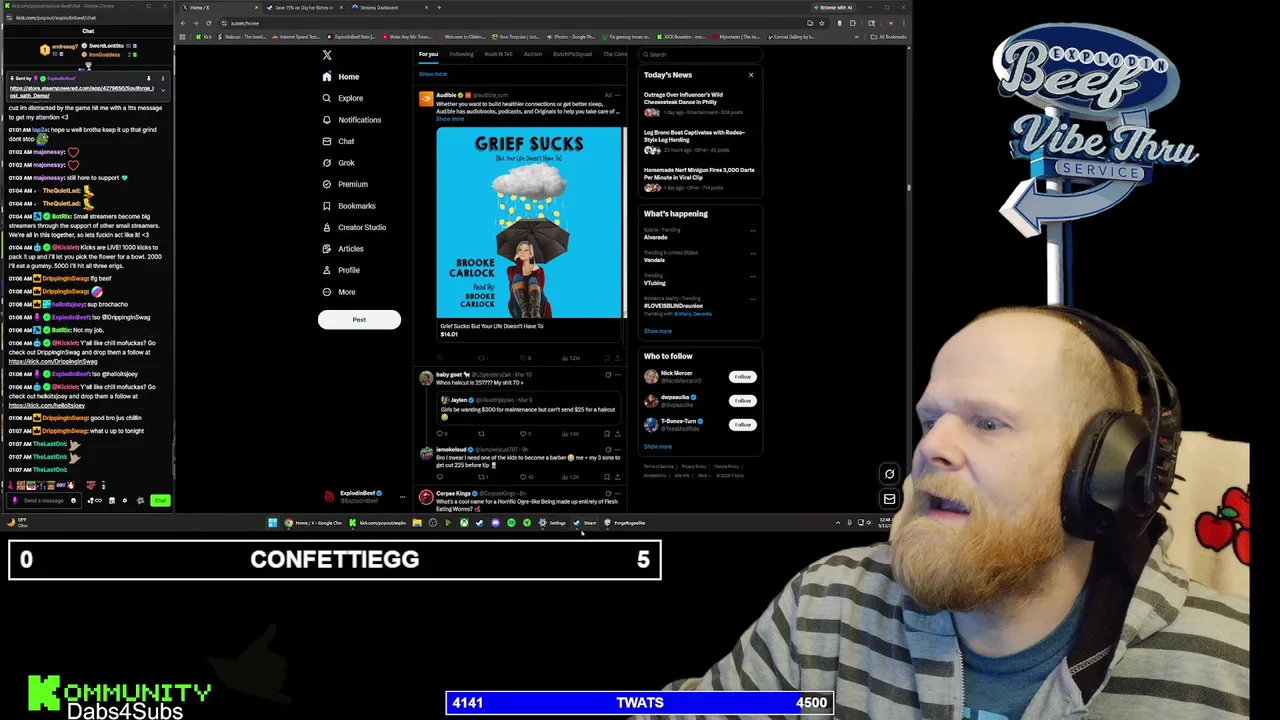Follow Nick Mercer
The height and width of the screenshot is (720, 1280).
[742, 377]
